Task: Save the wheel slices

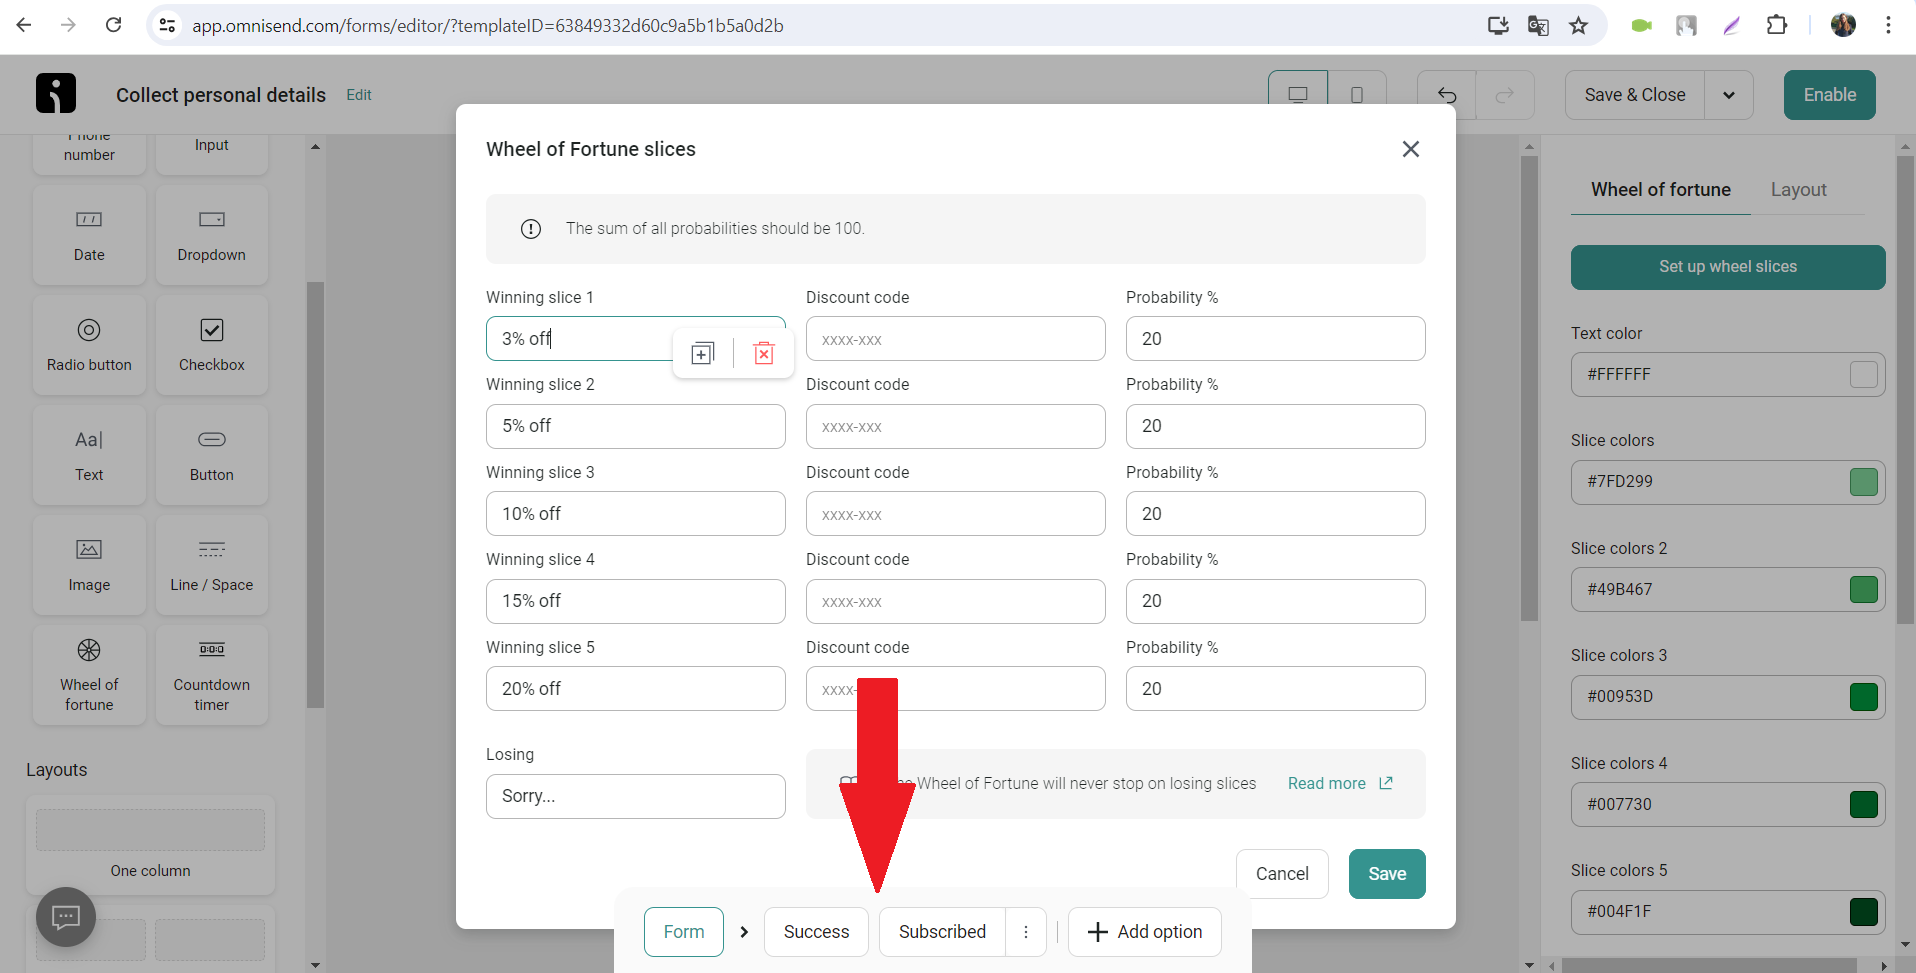Action: [x=1387, y=874]
